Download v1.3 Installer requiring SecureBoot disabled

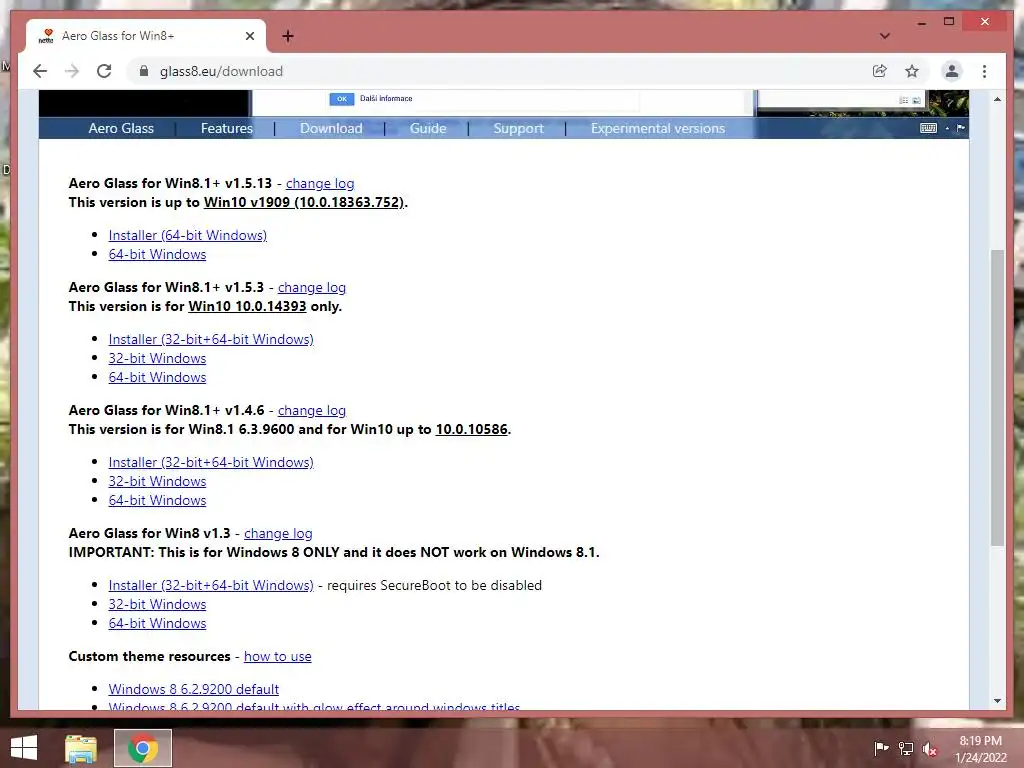tap(211, 585)
